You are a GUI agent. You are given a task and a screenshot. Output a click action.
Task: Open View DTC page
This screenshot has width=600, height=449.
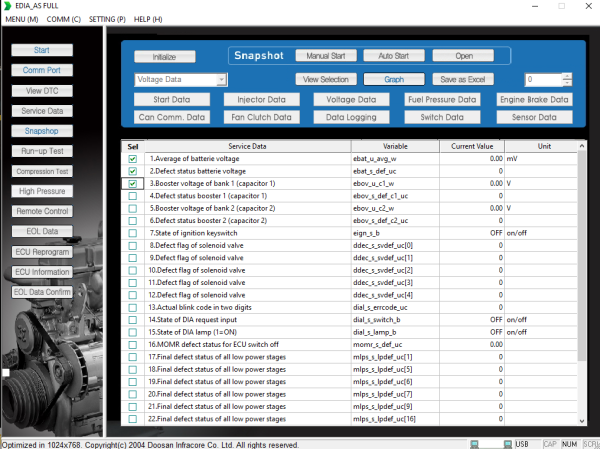[42, 91]
